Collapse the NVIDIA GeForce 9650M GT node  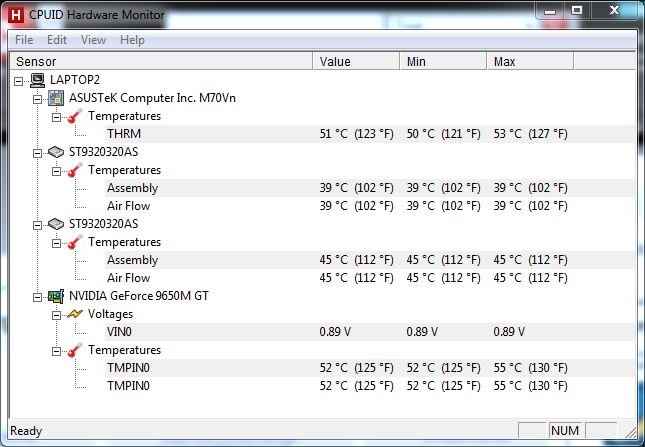pyautogui.click(x=38, y=296)
